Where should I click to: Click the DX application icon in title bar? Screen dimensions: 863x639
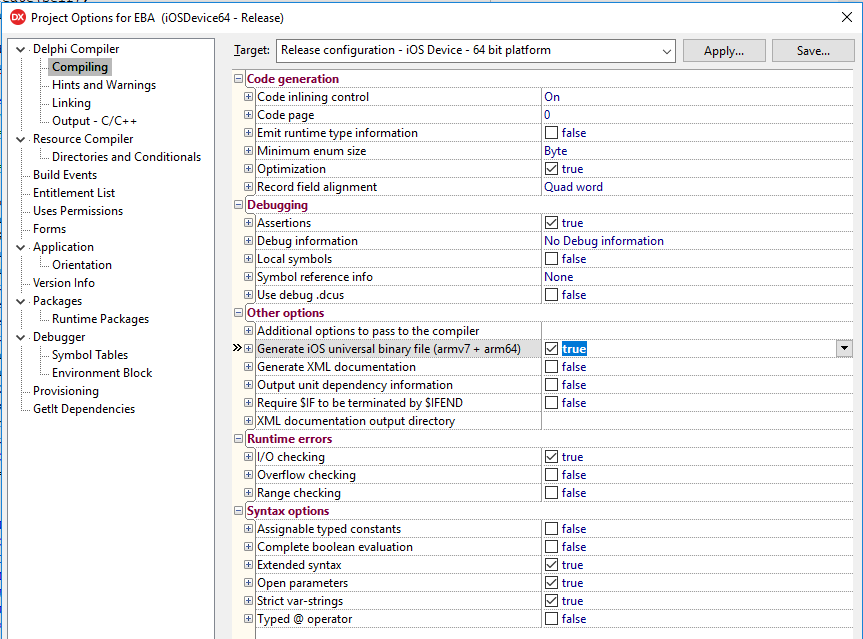pos(18,18)
